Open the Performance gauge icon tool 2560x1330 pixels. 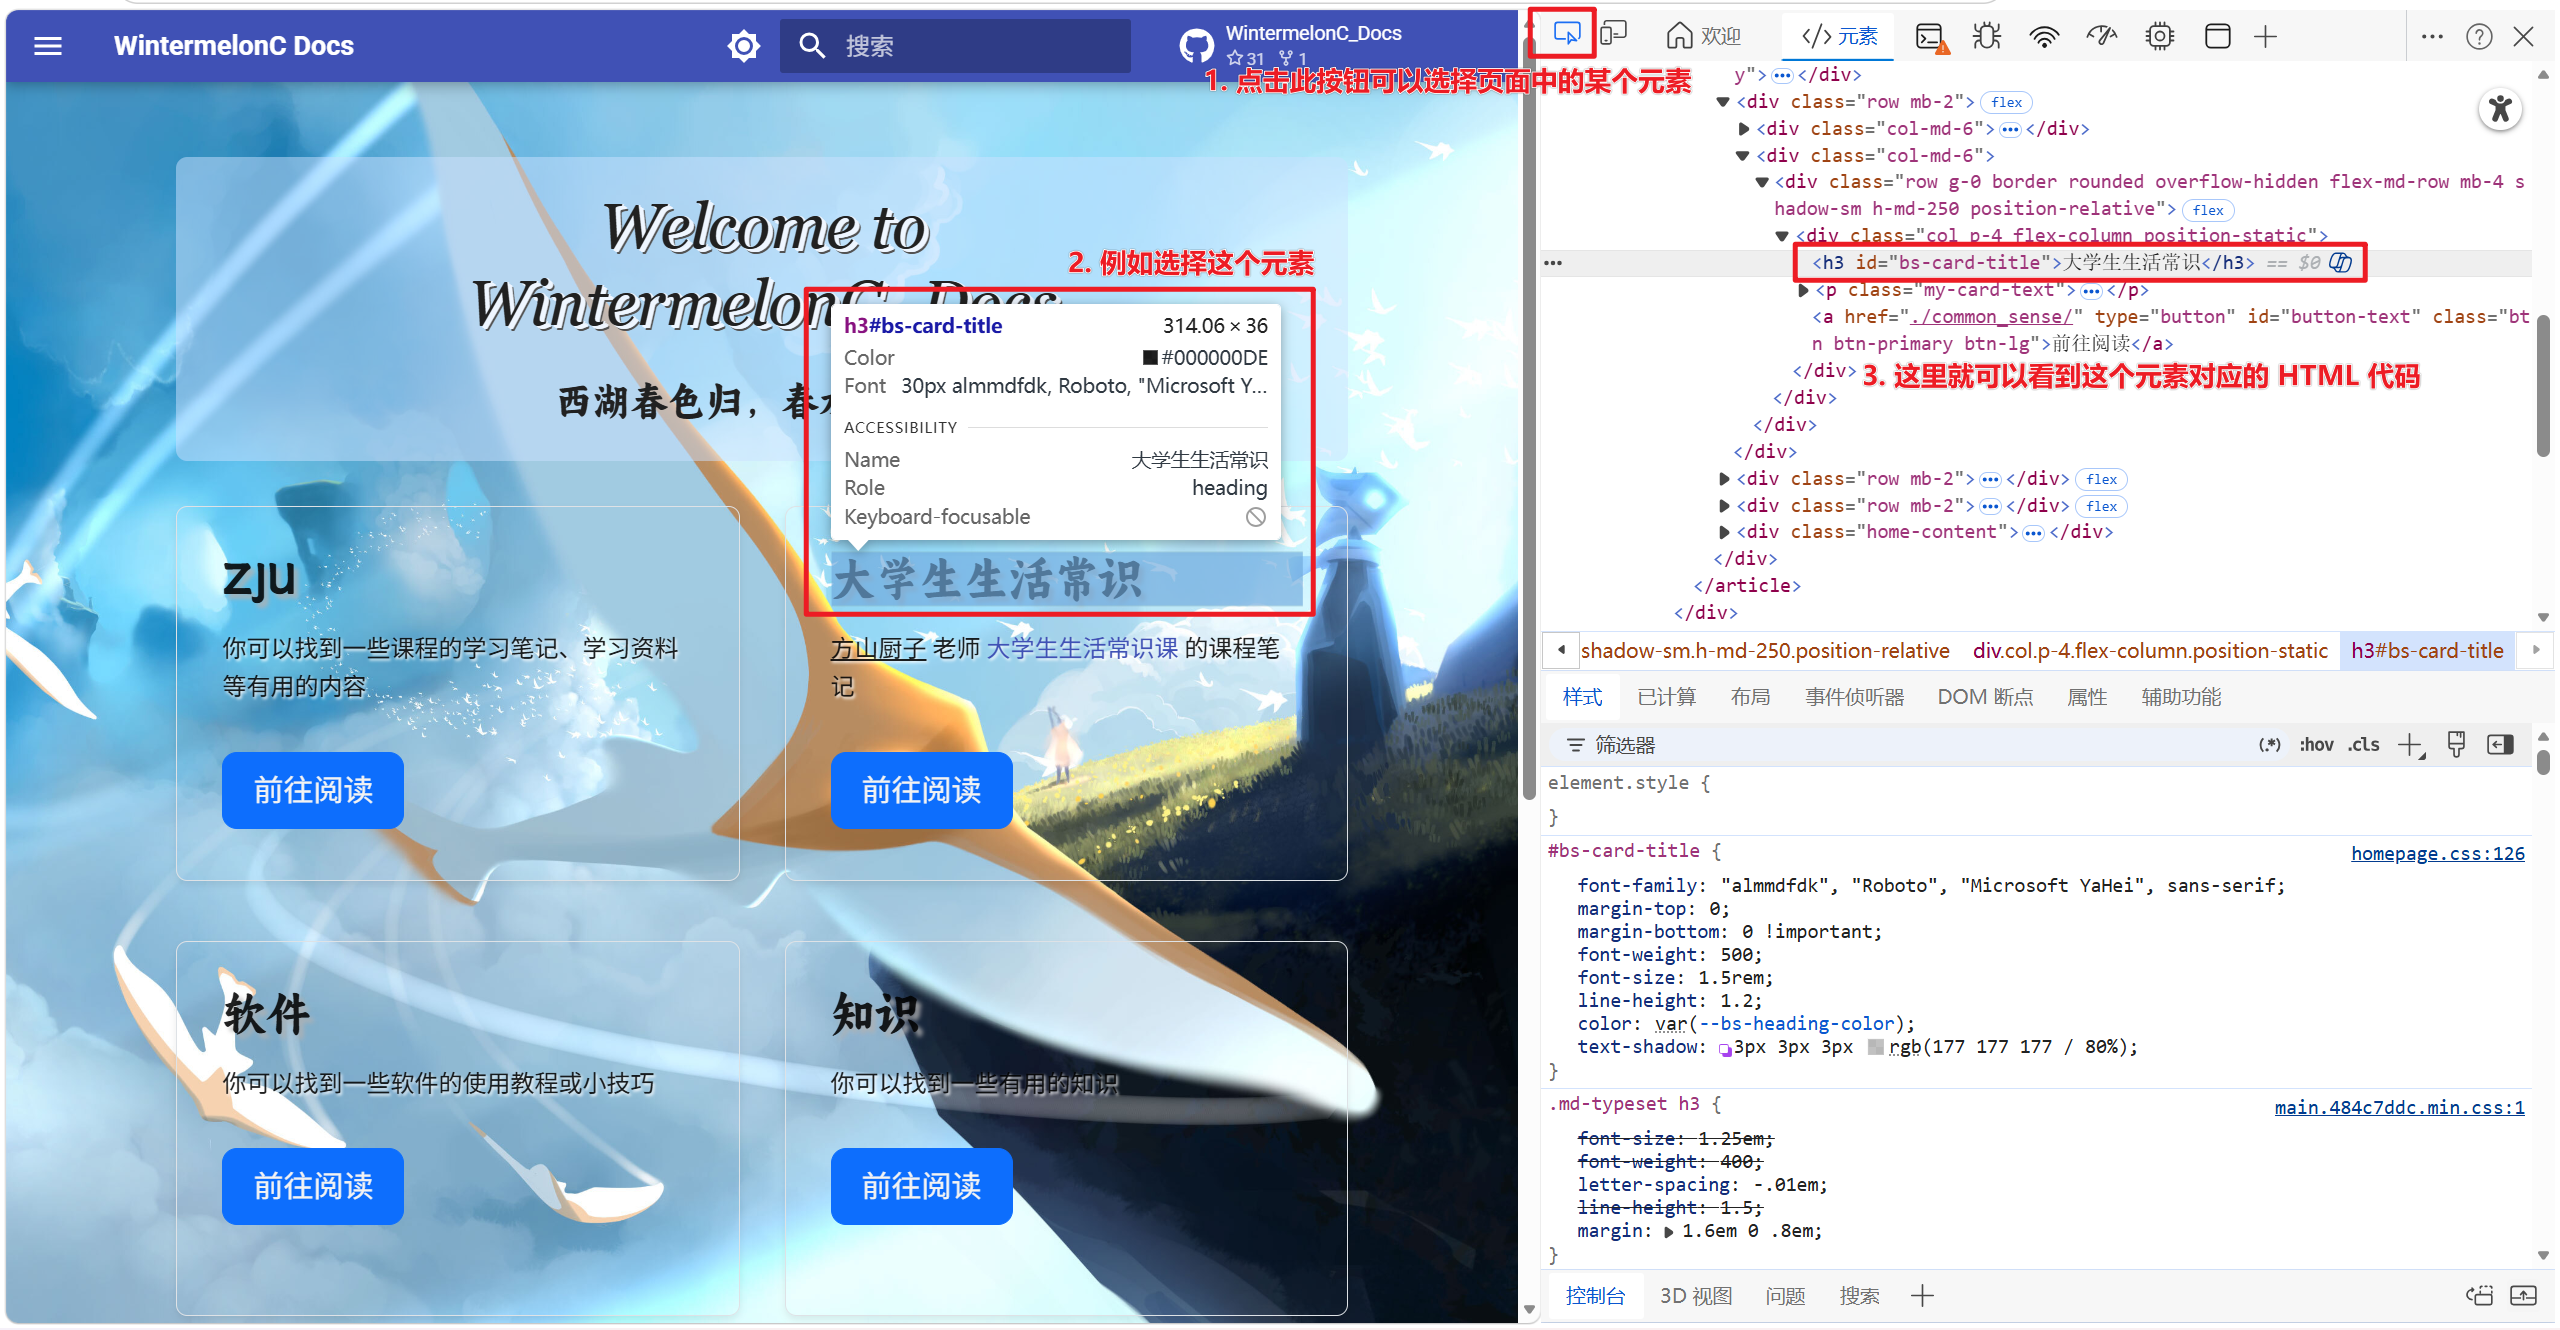point(2101,37)
